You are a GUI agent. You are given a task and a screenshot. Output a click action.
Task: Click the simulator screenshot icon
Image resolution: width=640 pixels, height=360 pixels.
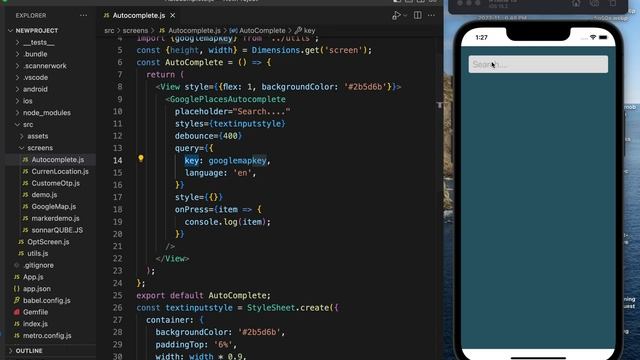(595, 4)
